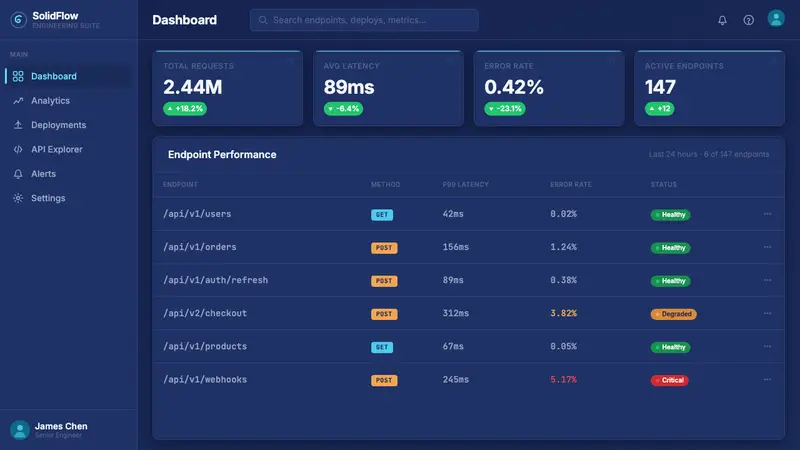This screenshot has height=450, width=800.
Task: Focus the search endpoints, deploys, metrics field
Action: pos(364,20)
